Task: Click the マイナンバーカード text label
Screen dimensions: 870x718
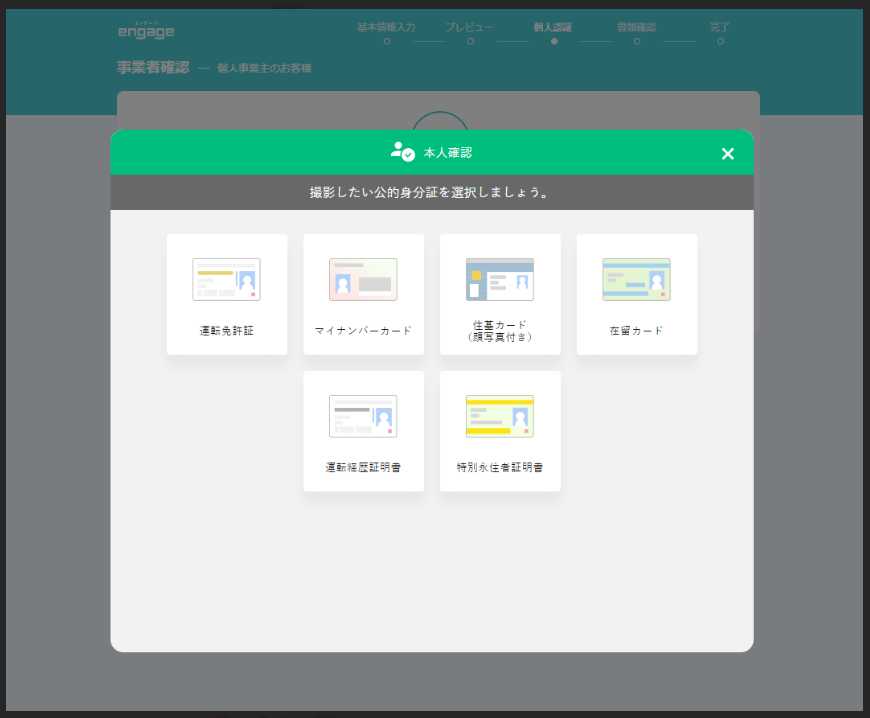Action: [363, 331]
